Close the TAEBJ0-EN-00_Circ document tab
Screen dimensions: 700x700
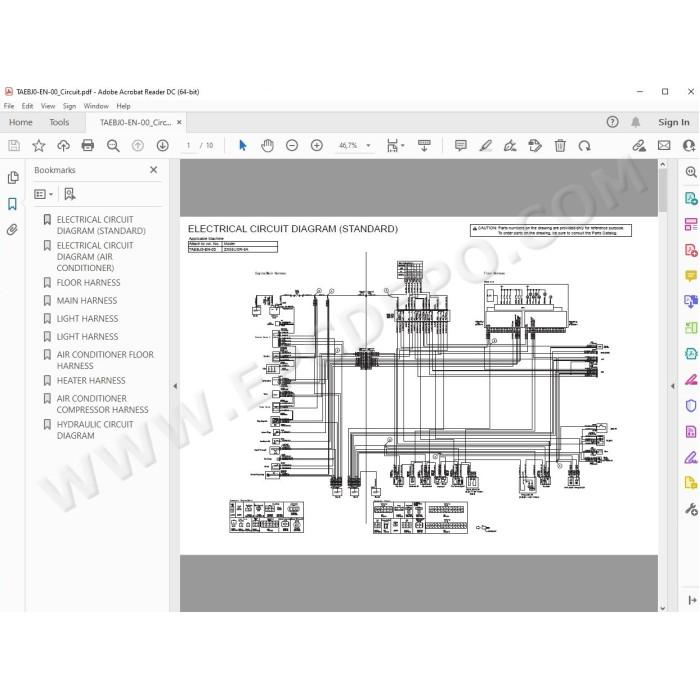179,122
